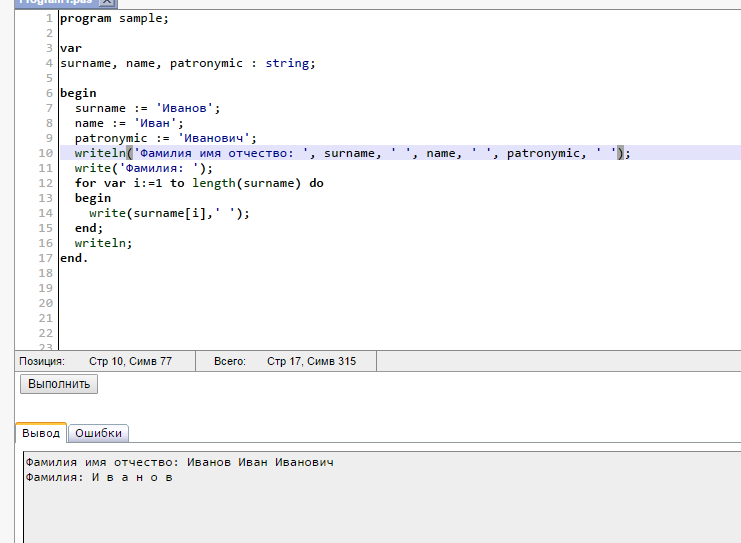Click the output line 'Фамилия: И в а н о в'
Screen dimensions: 741x543
coord(99,478)
